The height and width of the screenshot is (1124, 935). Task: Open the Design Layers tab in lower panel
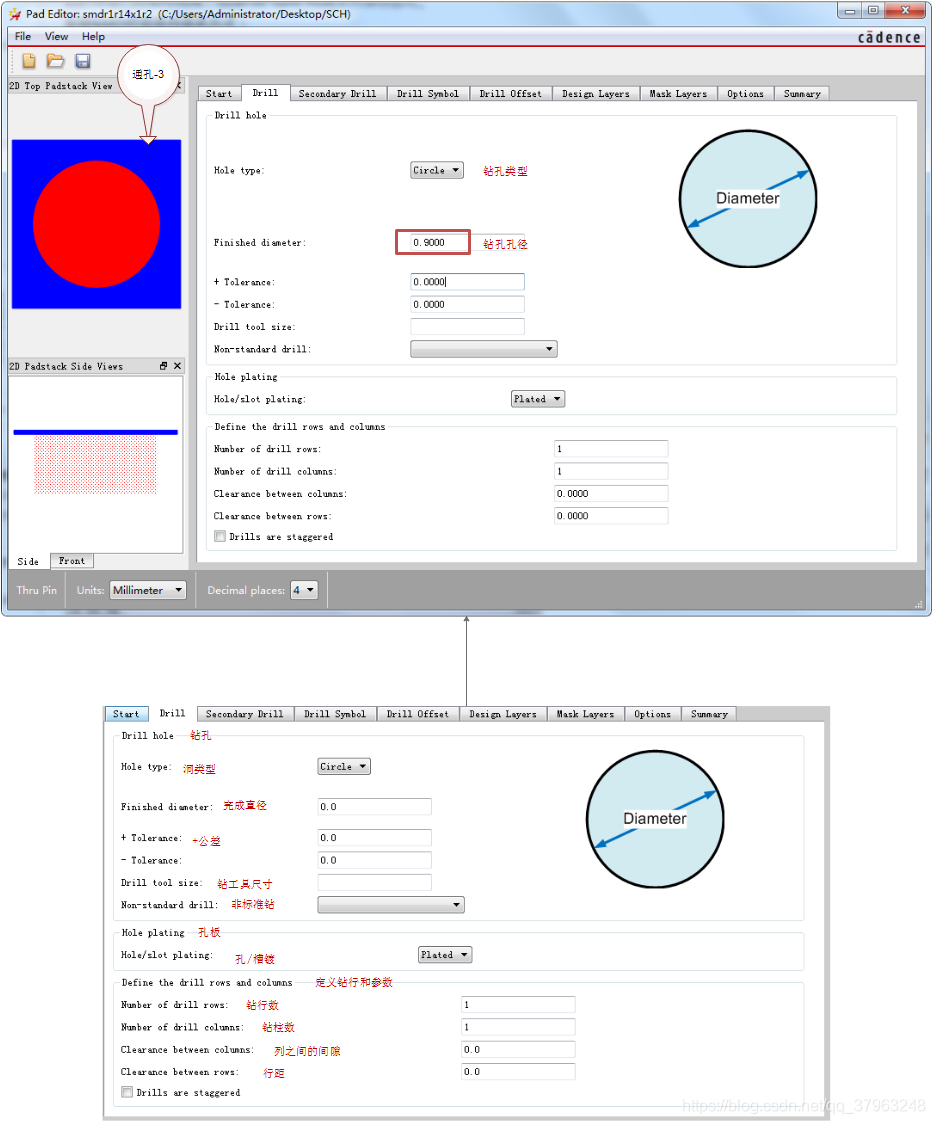coord(503,714)
